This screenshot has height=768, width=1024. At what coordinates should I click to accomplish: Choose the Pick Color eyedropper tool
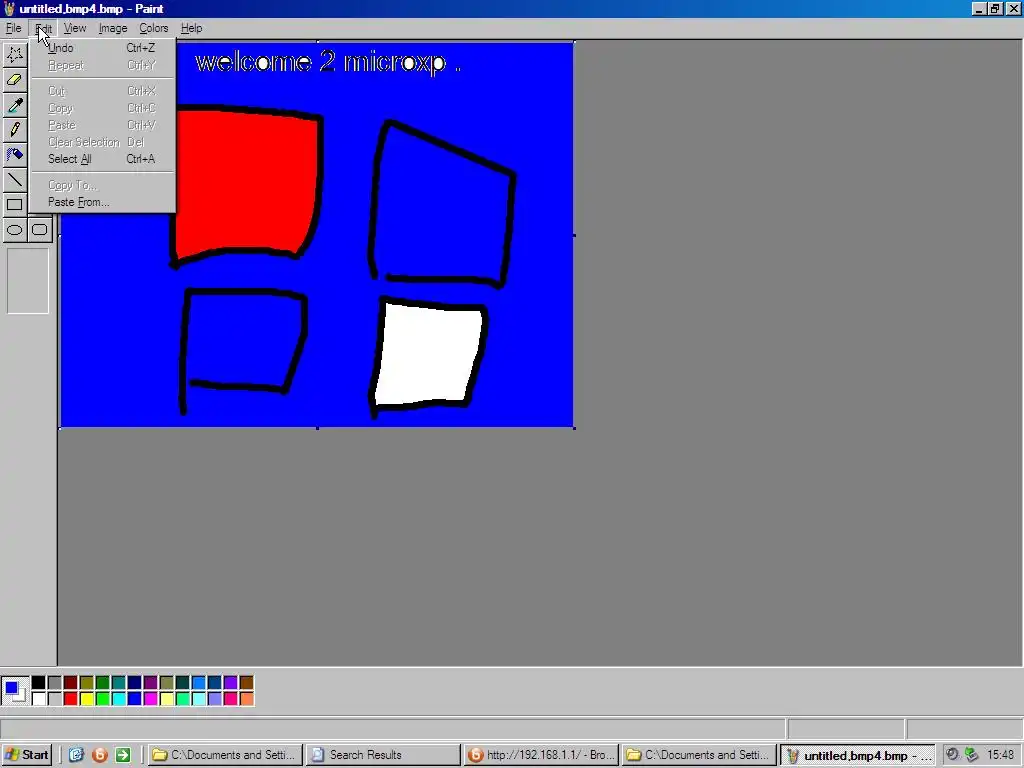(14, 104)
